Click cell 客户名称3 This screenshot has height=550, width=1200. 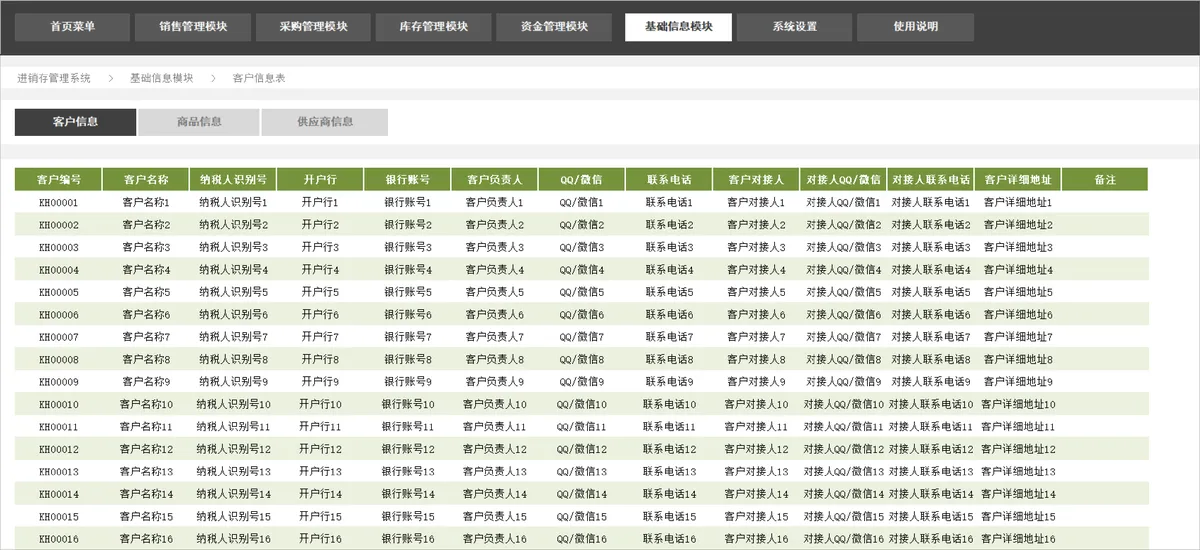pyautogui.click(x=146, y=247)
